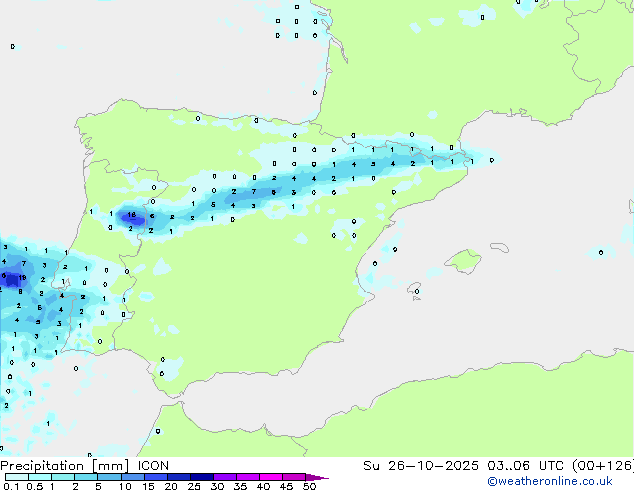Click the '19' precipitation value over the Atlantic

coord(22,277)
